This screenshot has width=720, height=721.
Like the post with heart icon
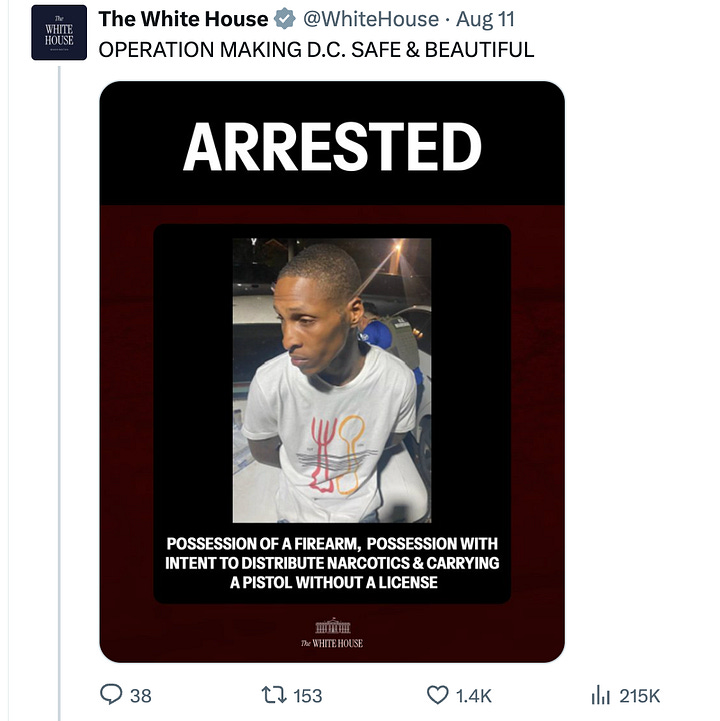click(438, 695)
